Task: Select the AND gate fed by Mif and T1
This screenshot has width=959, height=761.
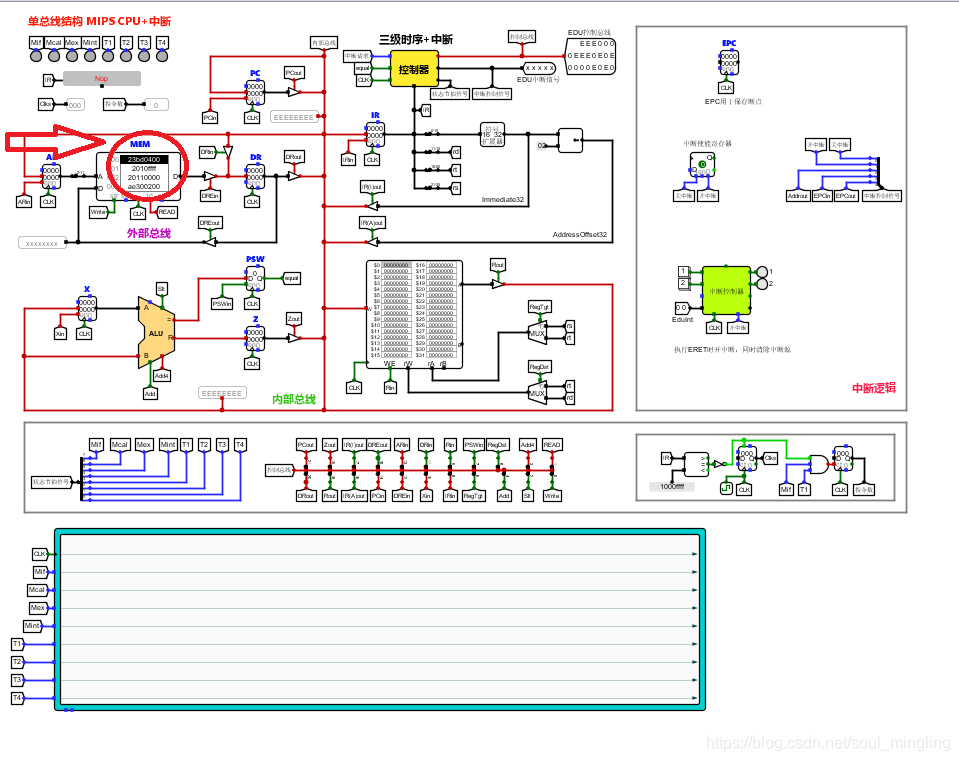Action: [818, 464]
